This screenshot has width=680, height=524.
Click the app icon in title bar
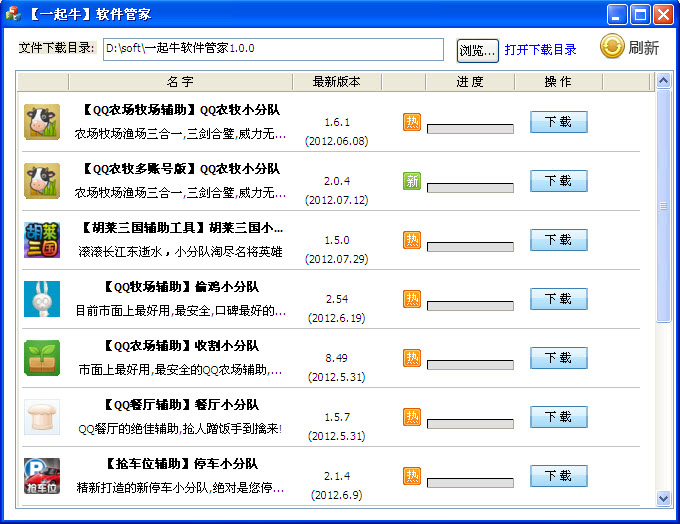pos(13,13)
